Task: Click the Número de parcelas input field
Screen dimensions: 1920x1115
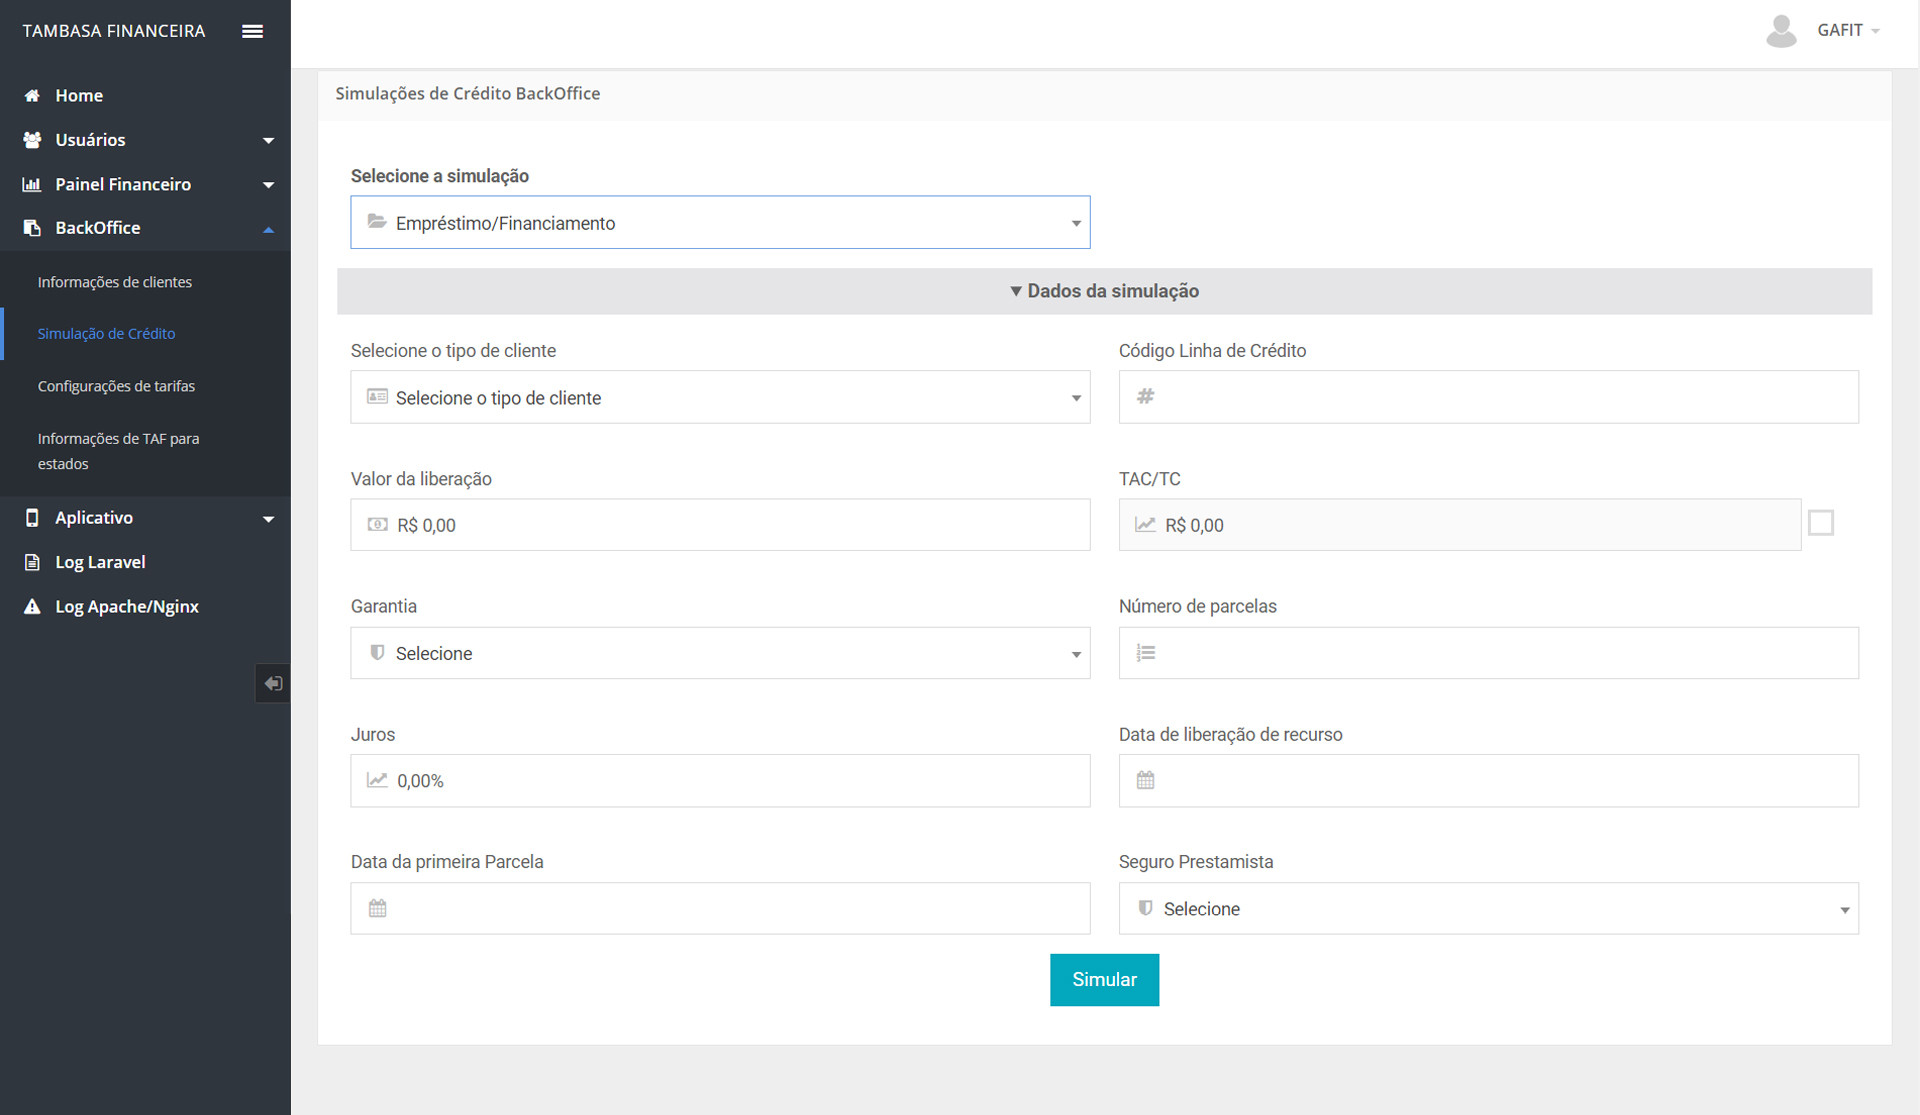Action: coord(1500,653)
